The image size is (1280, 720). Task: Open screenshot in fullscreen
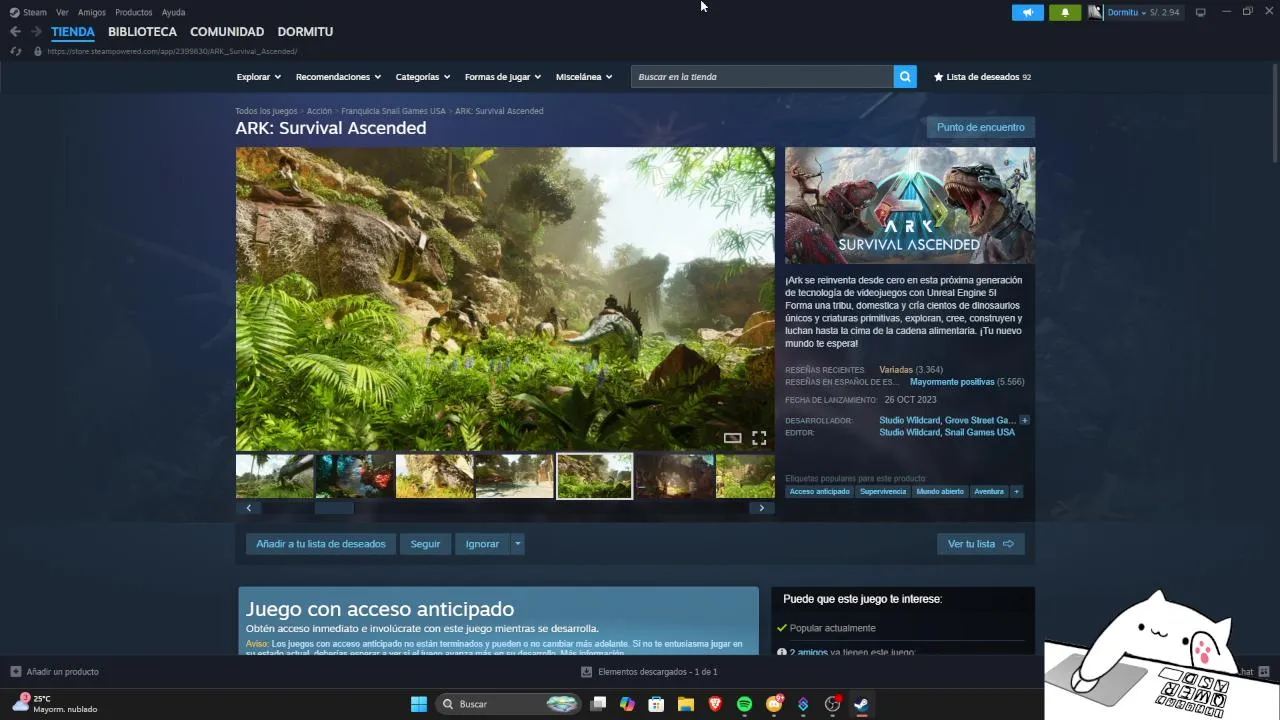coord(759,438)
